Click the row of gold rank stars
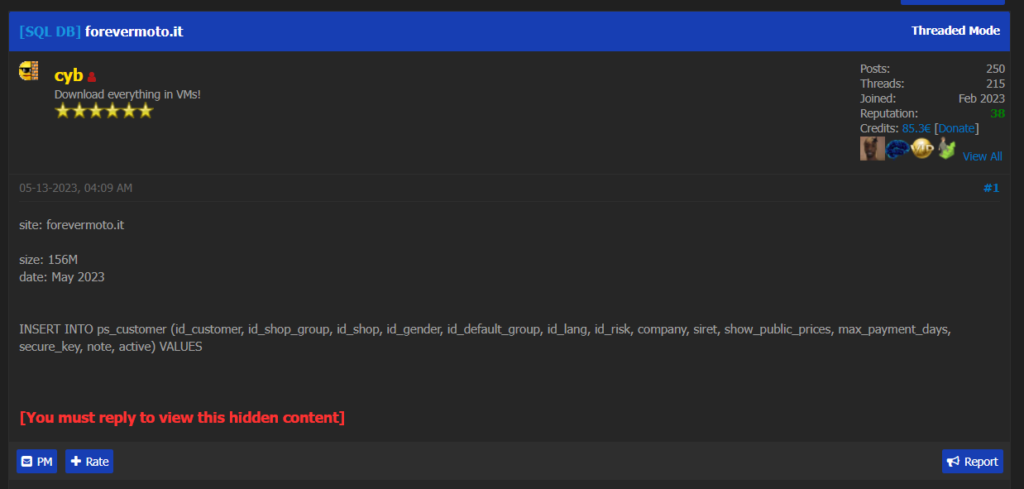The image size is (1024, 489). (x=104, y=111)
